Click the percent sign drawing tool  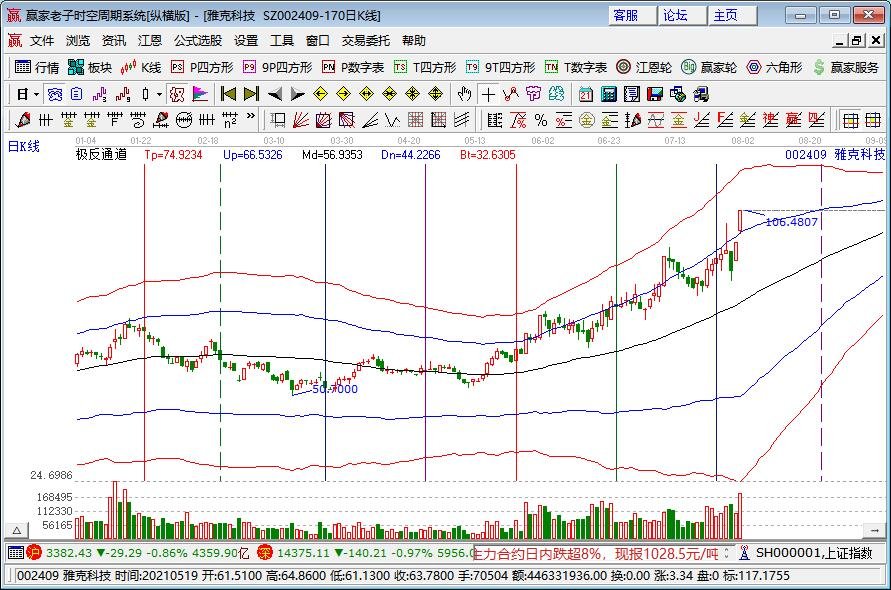(541, 120)
